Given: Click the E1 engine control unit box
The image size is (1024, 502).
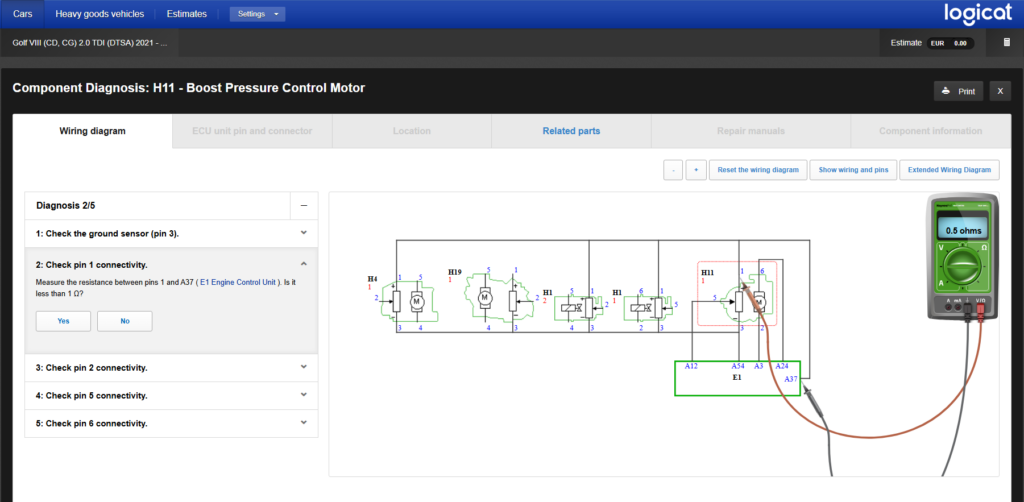Looking at the screenshot, I should click(737, 379).
